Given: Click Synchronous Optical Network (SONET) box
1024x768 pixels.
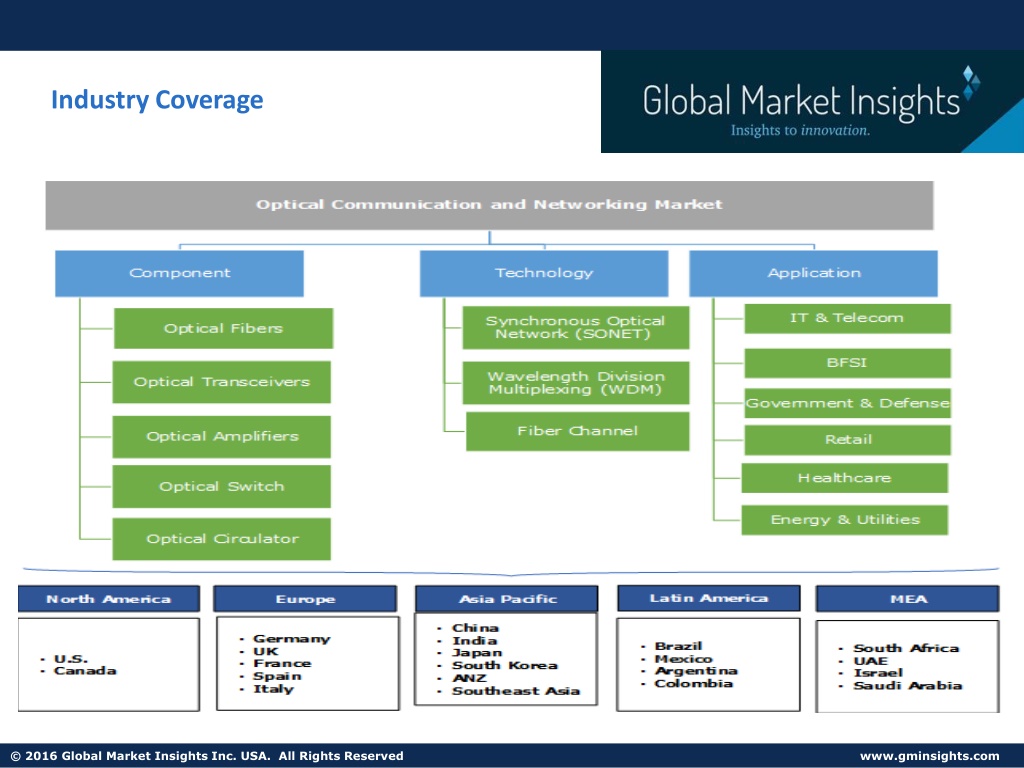Looking at the screenshot, I should coord(575,327).
